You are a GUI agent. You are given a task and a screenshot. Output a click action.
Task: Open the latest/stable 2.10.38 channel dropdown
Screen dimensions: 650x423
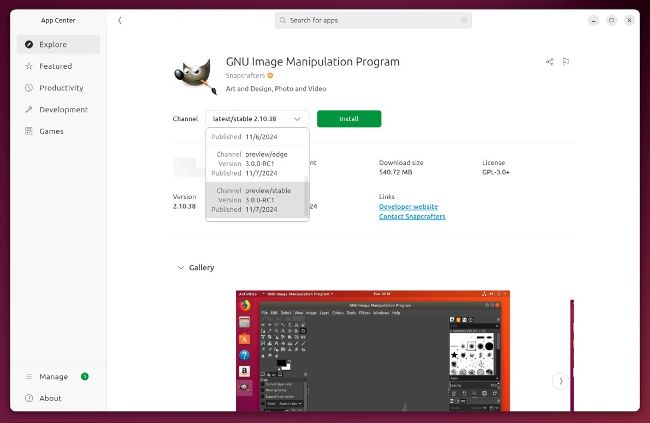[257, 119]
